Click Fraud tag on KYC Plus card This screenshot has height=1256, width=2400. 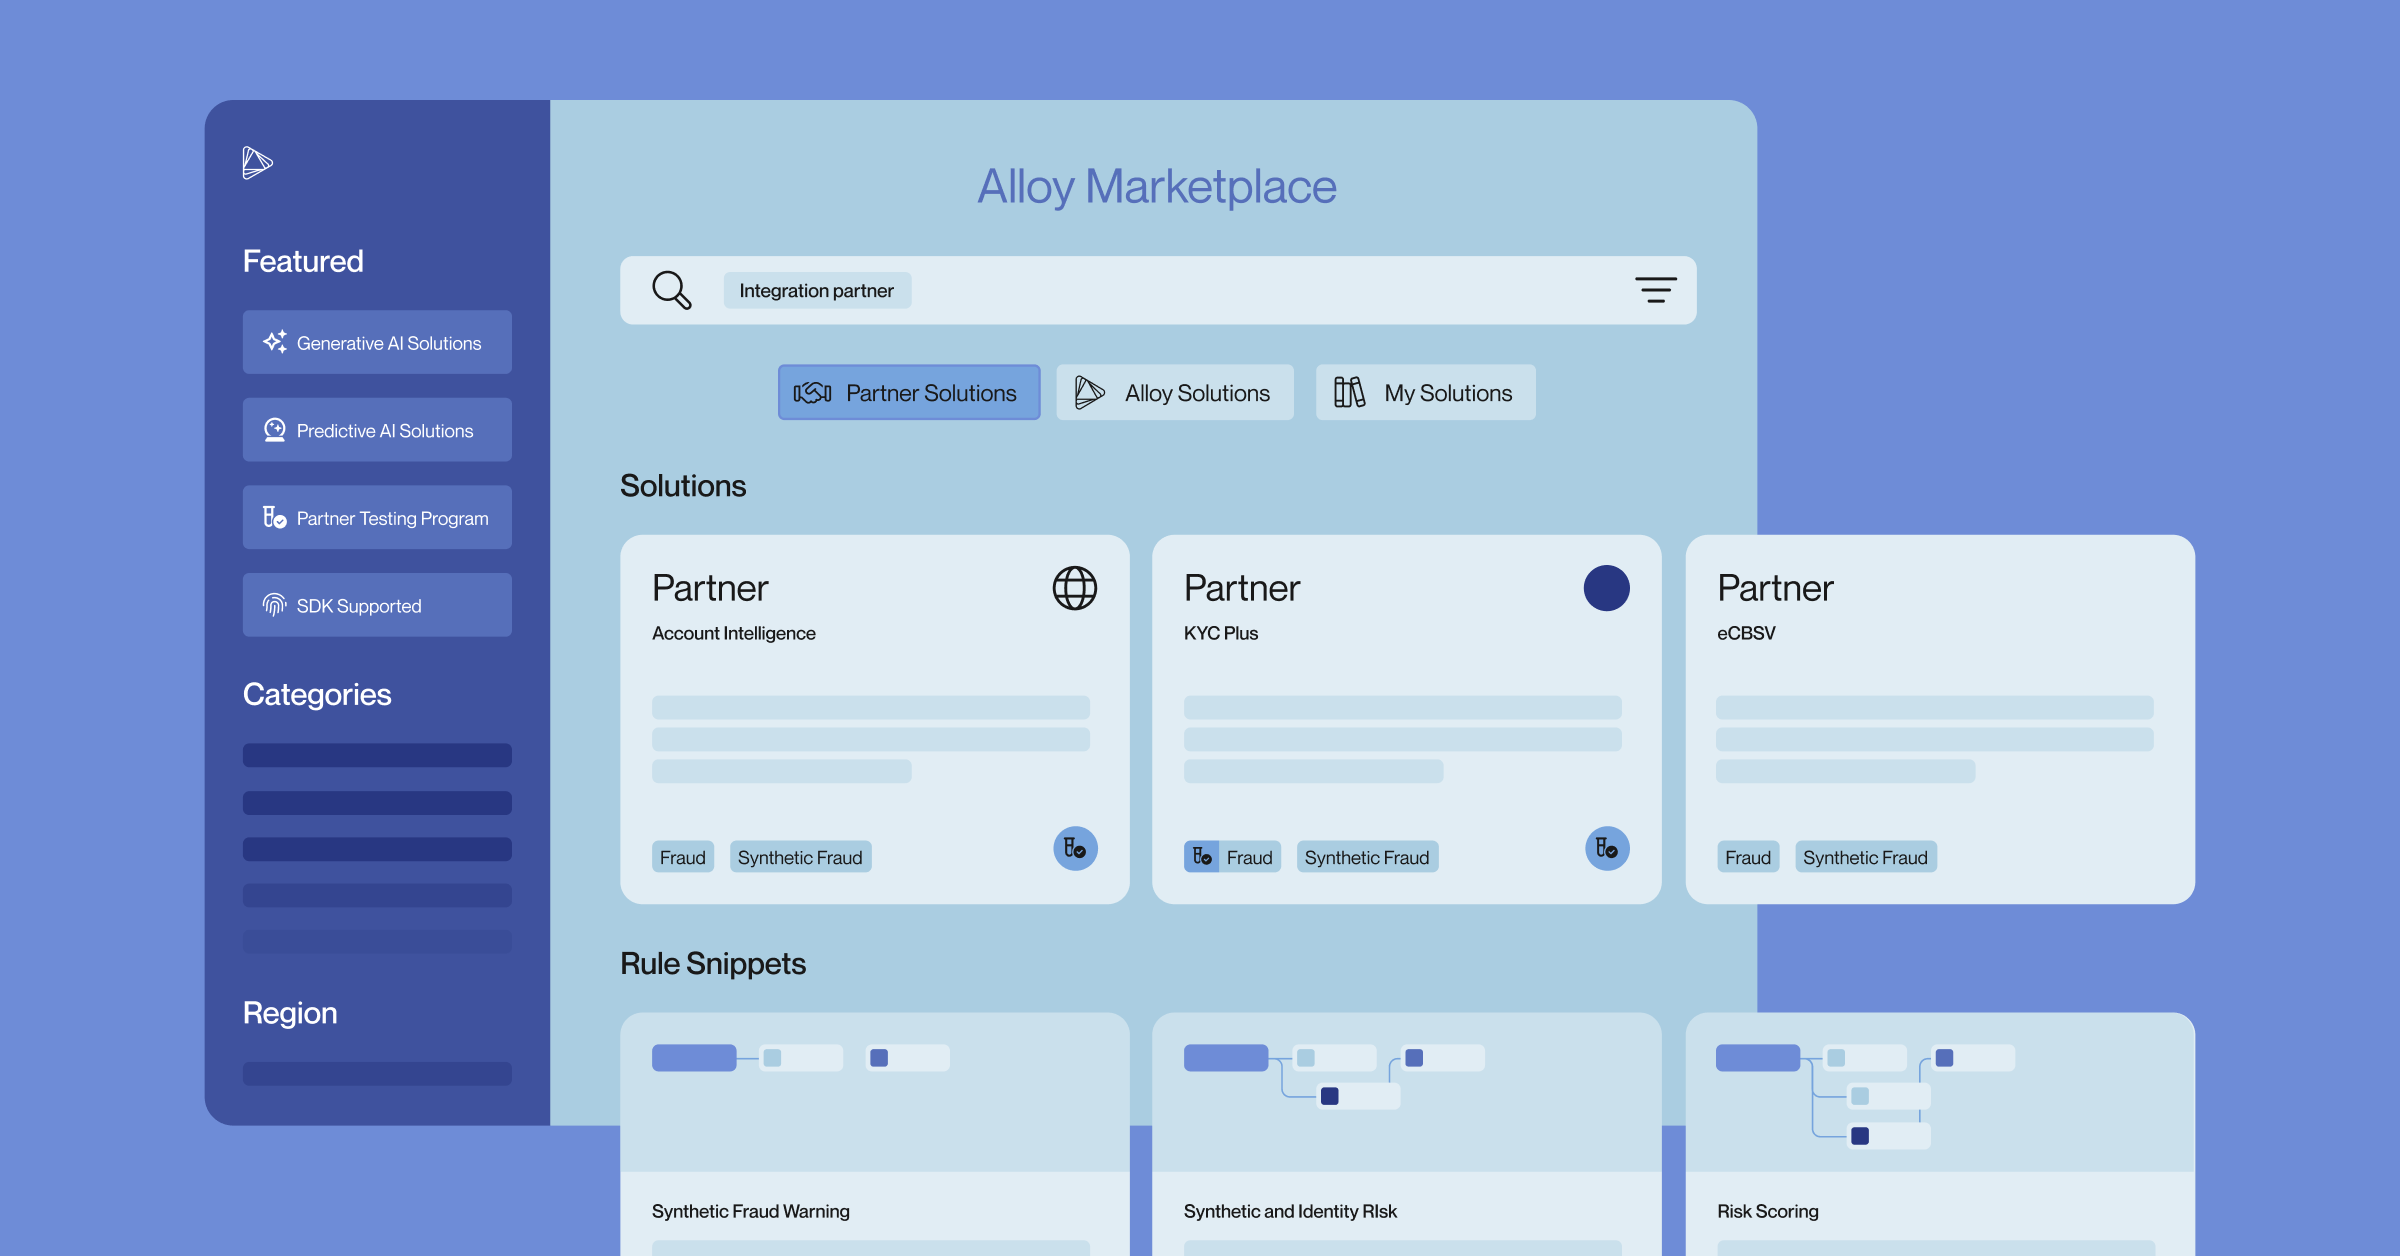(1233, 857)
